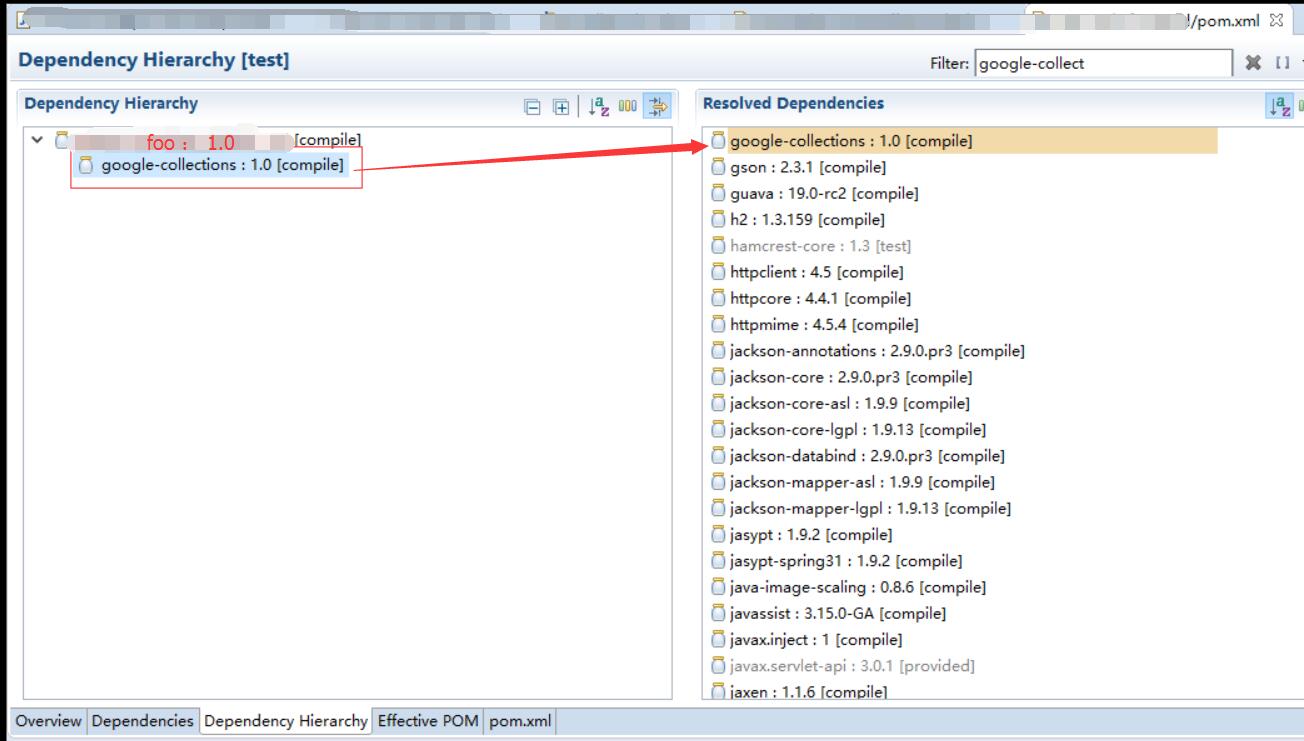Screen dimensions: 1304x741
Task: Select foo : 1.0 root tree item
Action: point(208,141)
